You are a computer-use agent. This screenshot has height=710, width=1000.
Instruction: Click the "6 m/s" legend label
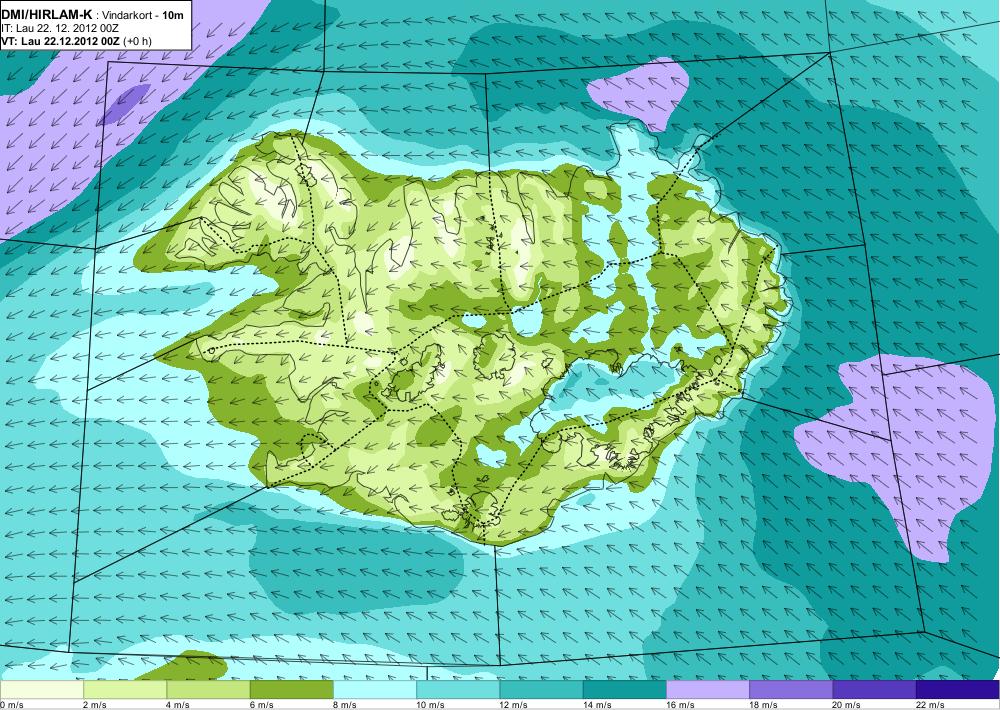click(x=261, y=705)
